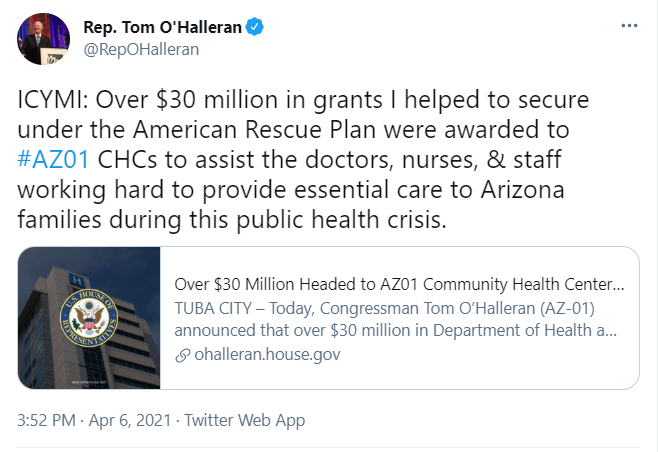
Task: Click the Twitter Web App source label
Action: (245, 420)
